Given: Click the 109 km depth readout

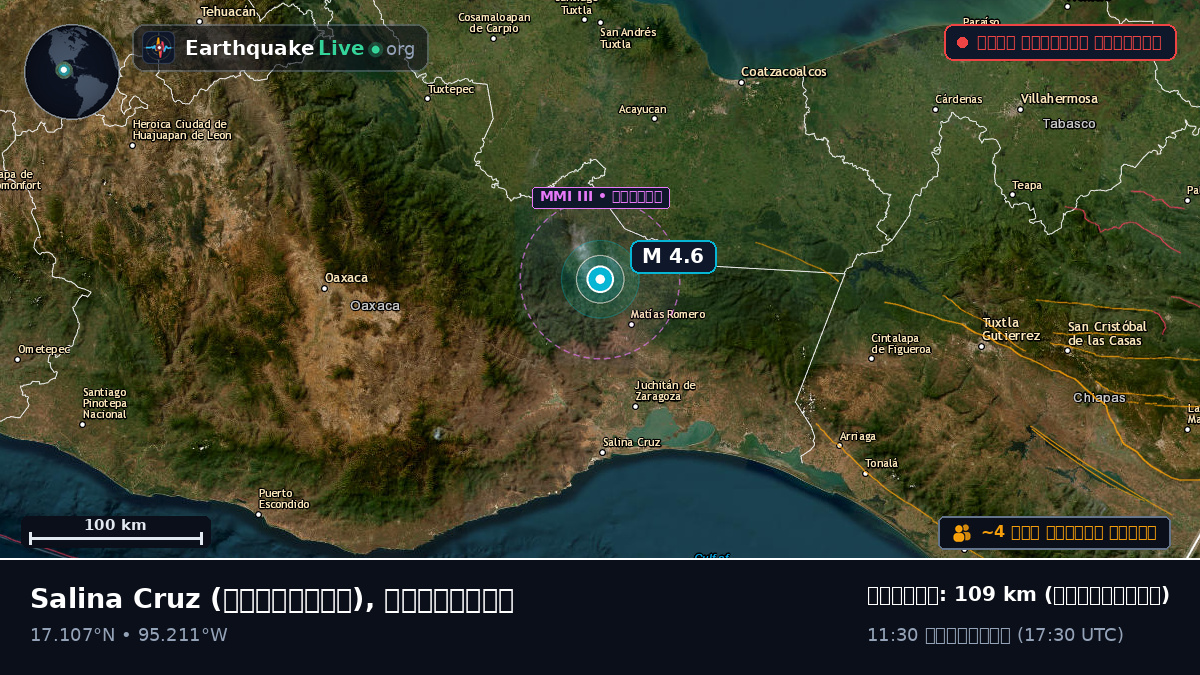Looking at the screenshot, I should point(1018,595).
